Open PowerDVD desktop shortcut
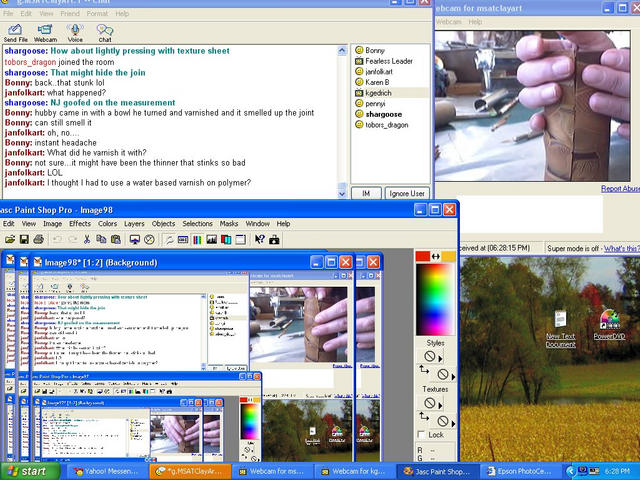The height and width of the screenshot is (480, 640). [609, 324]
